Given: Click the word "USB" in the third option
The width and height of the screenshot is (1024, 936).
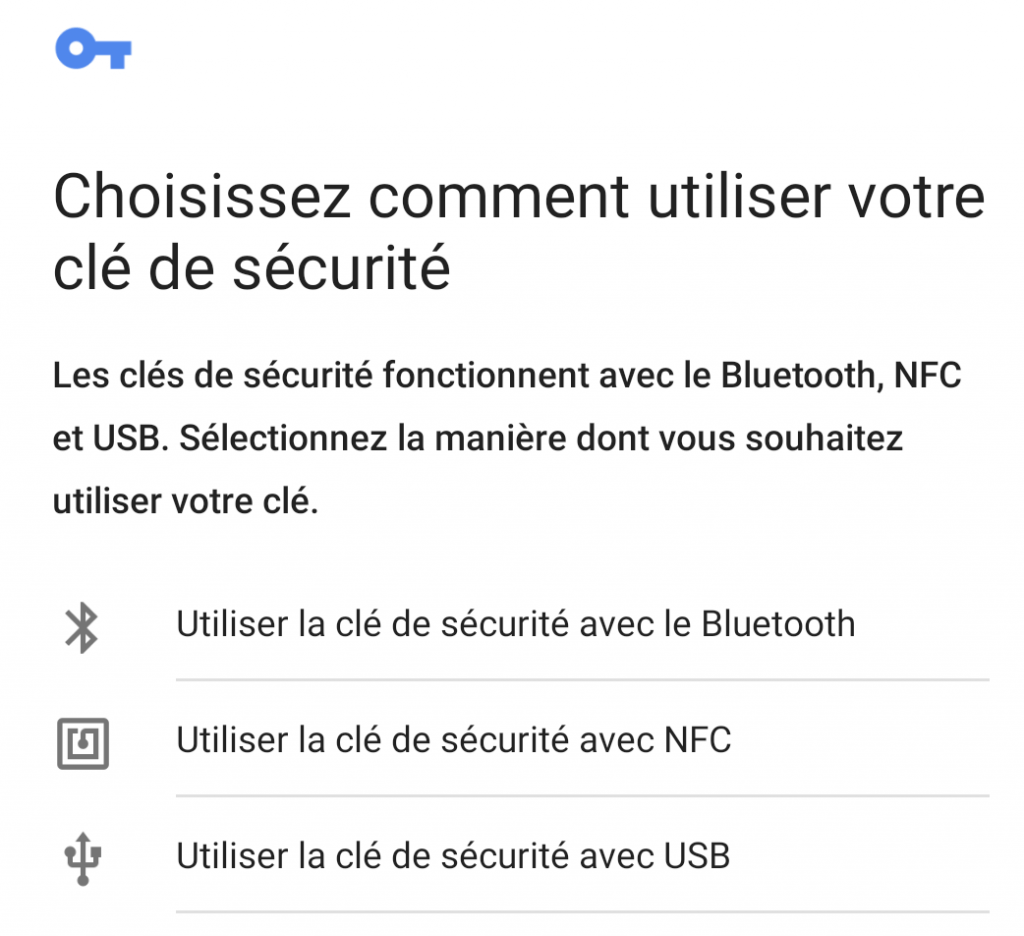Looking at the screenshot, I should click(x=696, y=856).
